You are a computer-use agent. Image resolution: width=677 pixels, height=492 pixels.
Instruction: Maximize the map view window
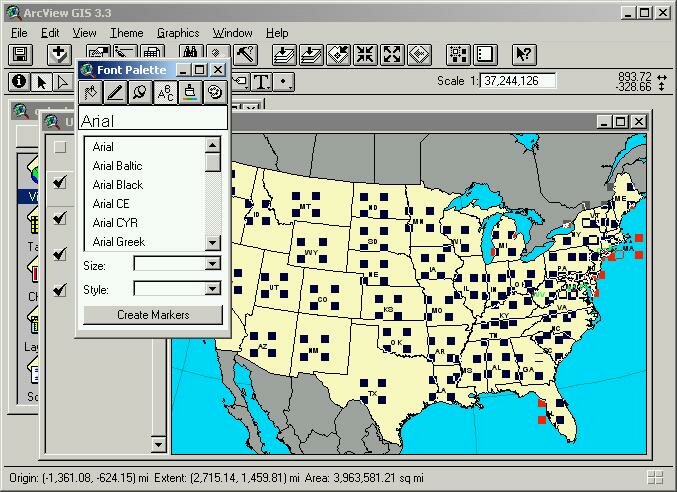click(x=620, y=122)
